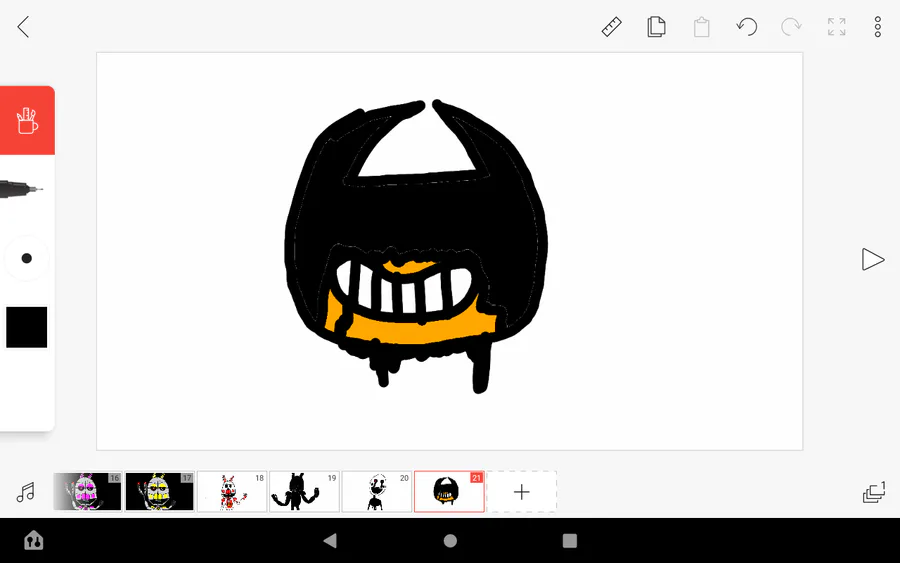Tap the bottom-left system bar icon
The height and width of the screenshot is (563, 900).
[x=33, y=541]
